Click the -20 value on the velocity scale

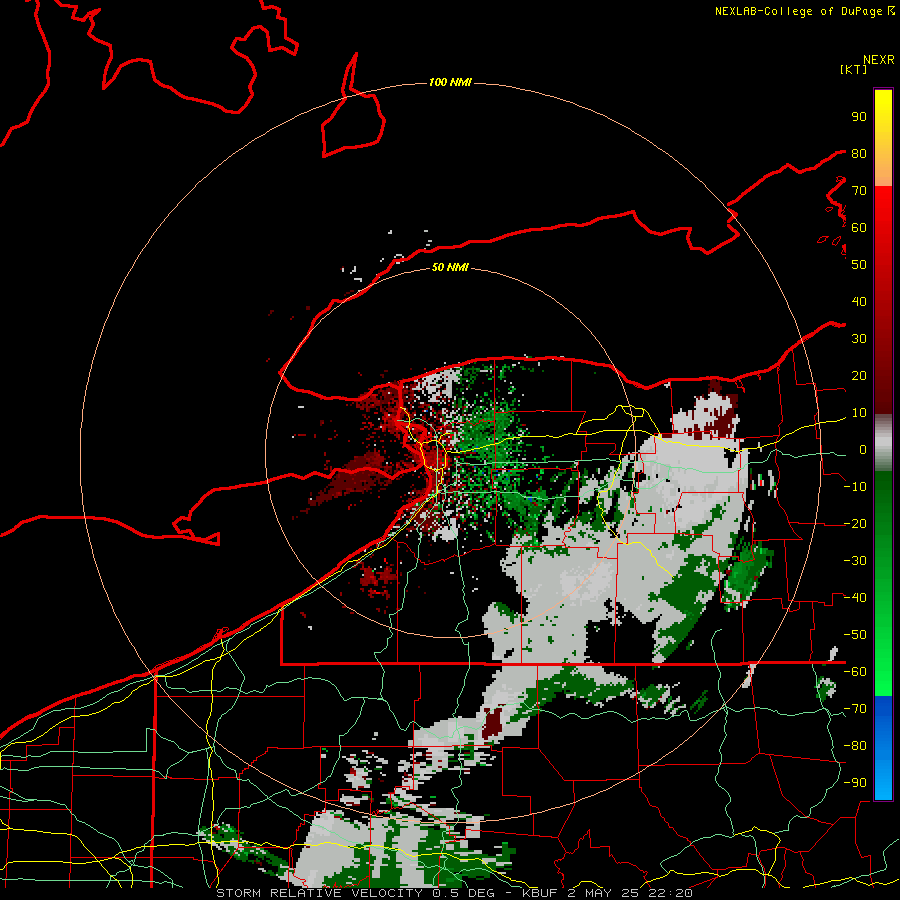(x=855, y=523)
